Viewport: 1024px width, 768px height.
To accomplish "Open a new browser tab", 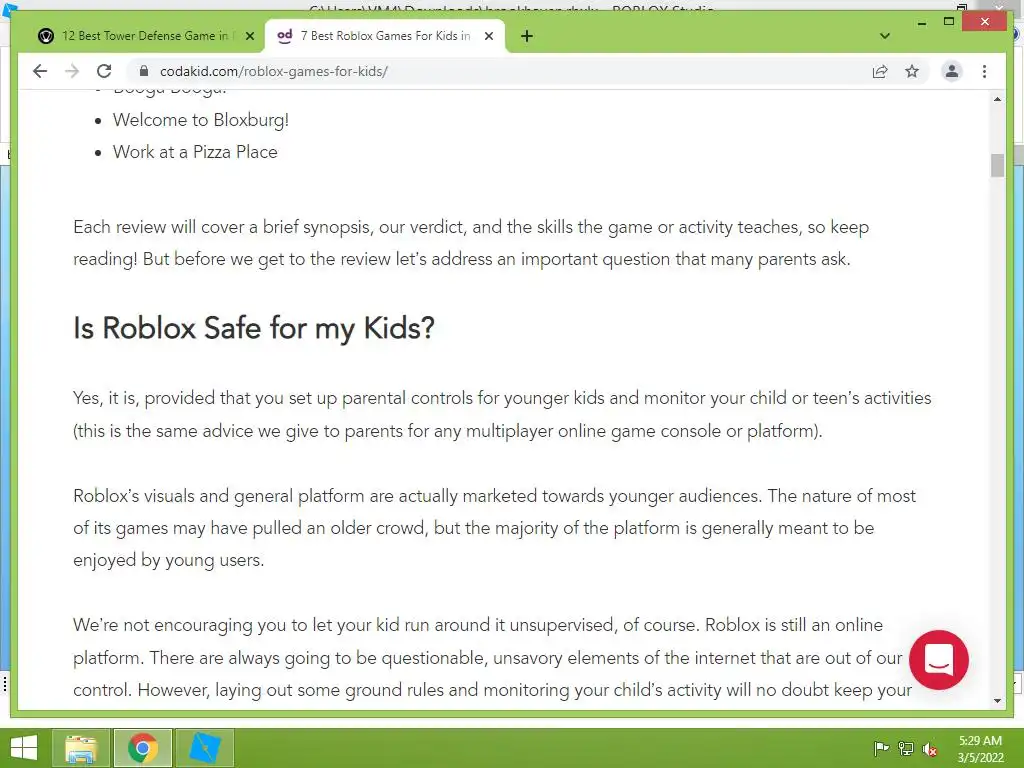I will pyautogui.click(x=527, y=36).
